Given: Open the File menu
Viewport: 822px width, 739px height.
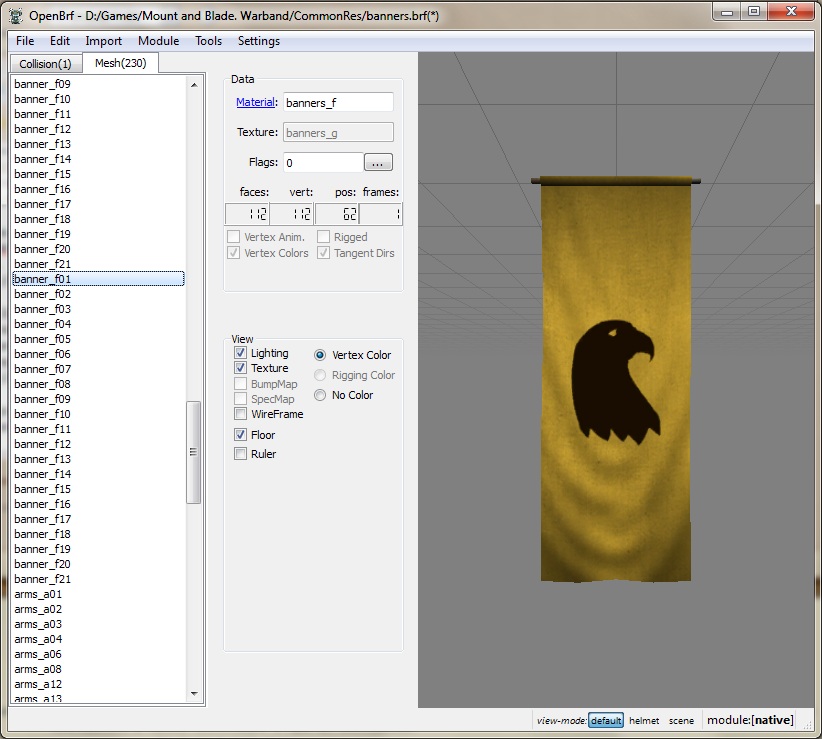Looking at the screenshot, I should click(x=25, y=41).
